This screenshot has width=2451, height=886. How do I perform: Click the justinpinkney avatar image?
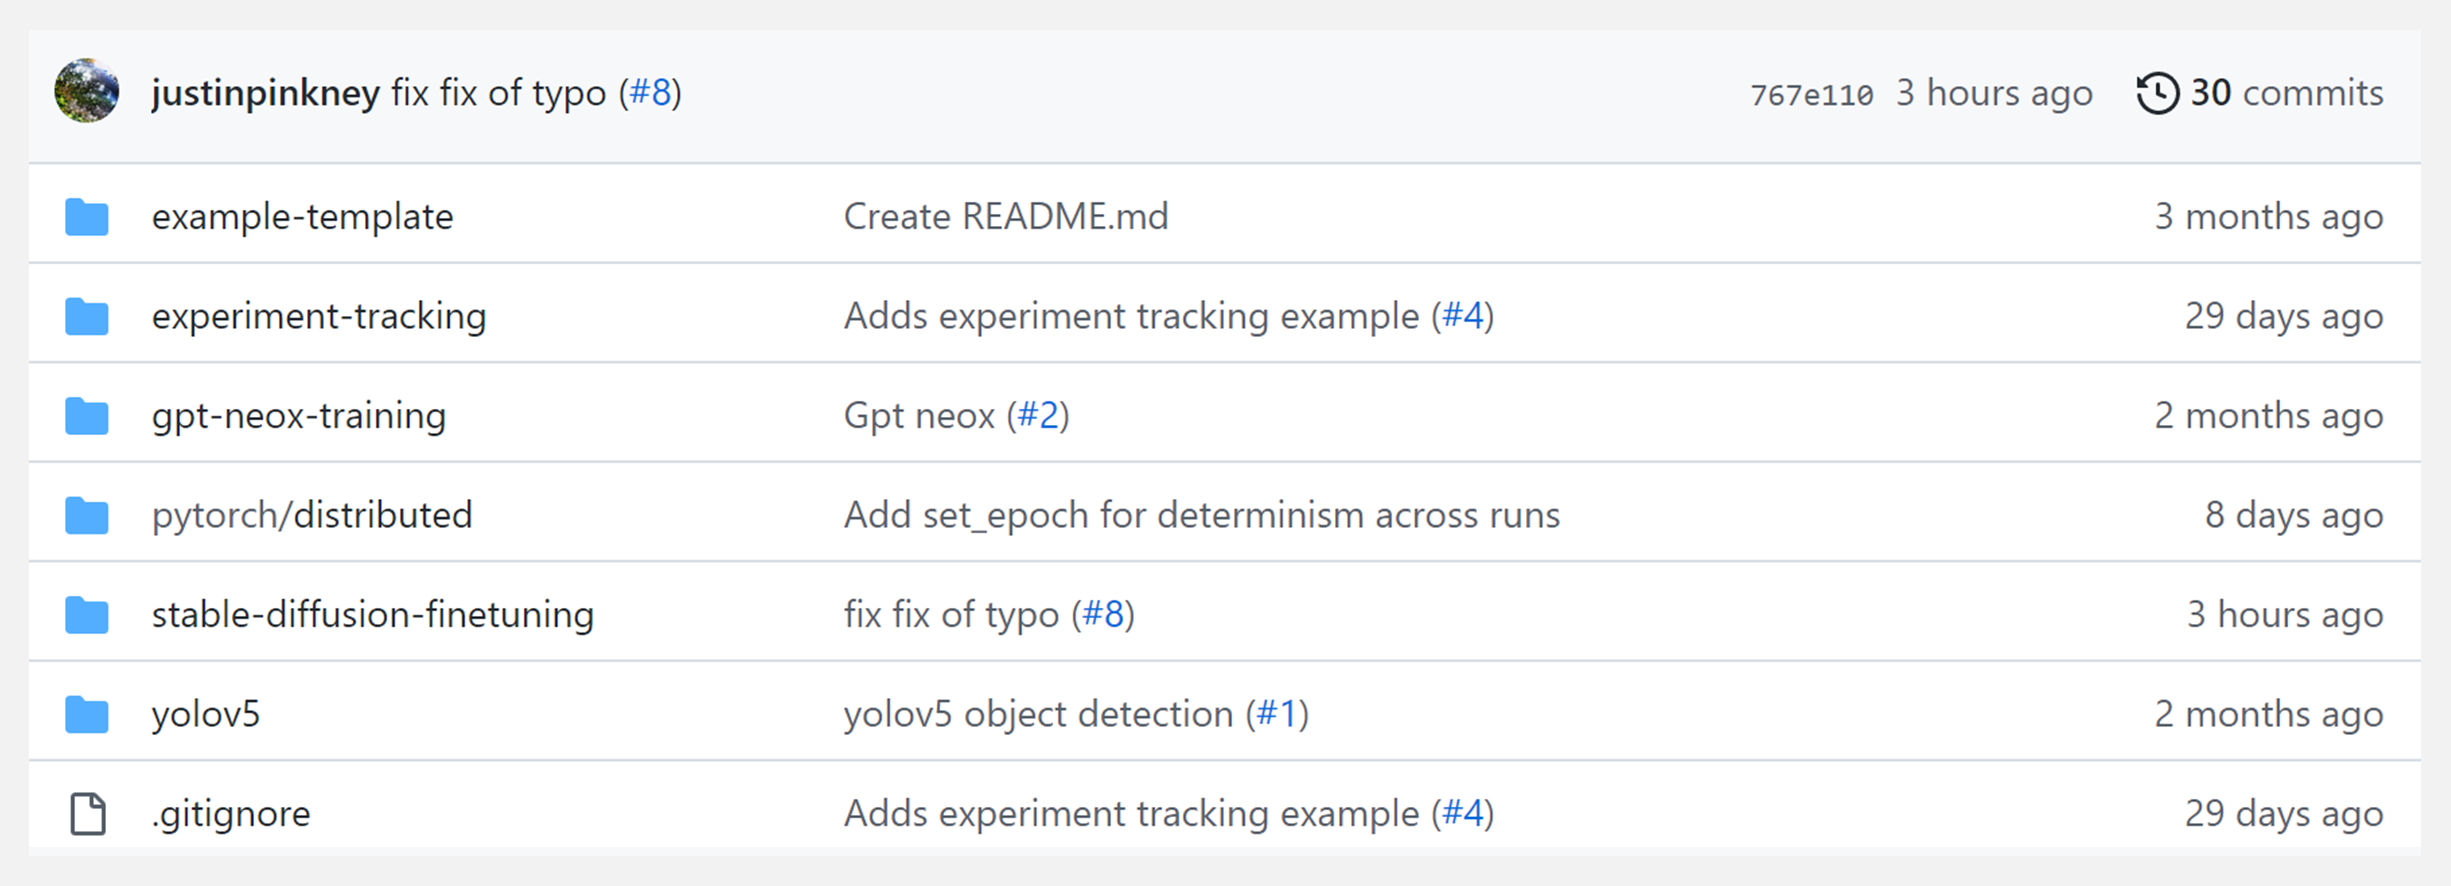pos(87,92)
